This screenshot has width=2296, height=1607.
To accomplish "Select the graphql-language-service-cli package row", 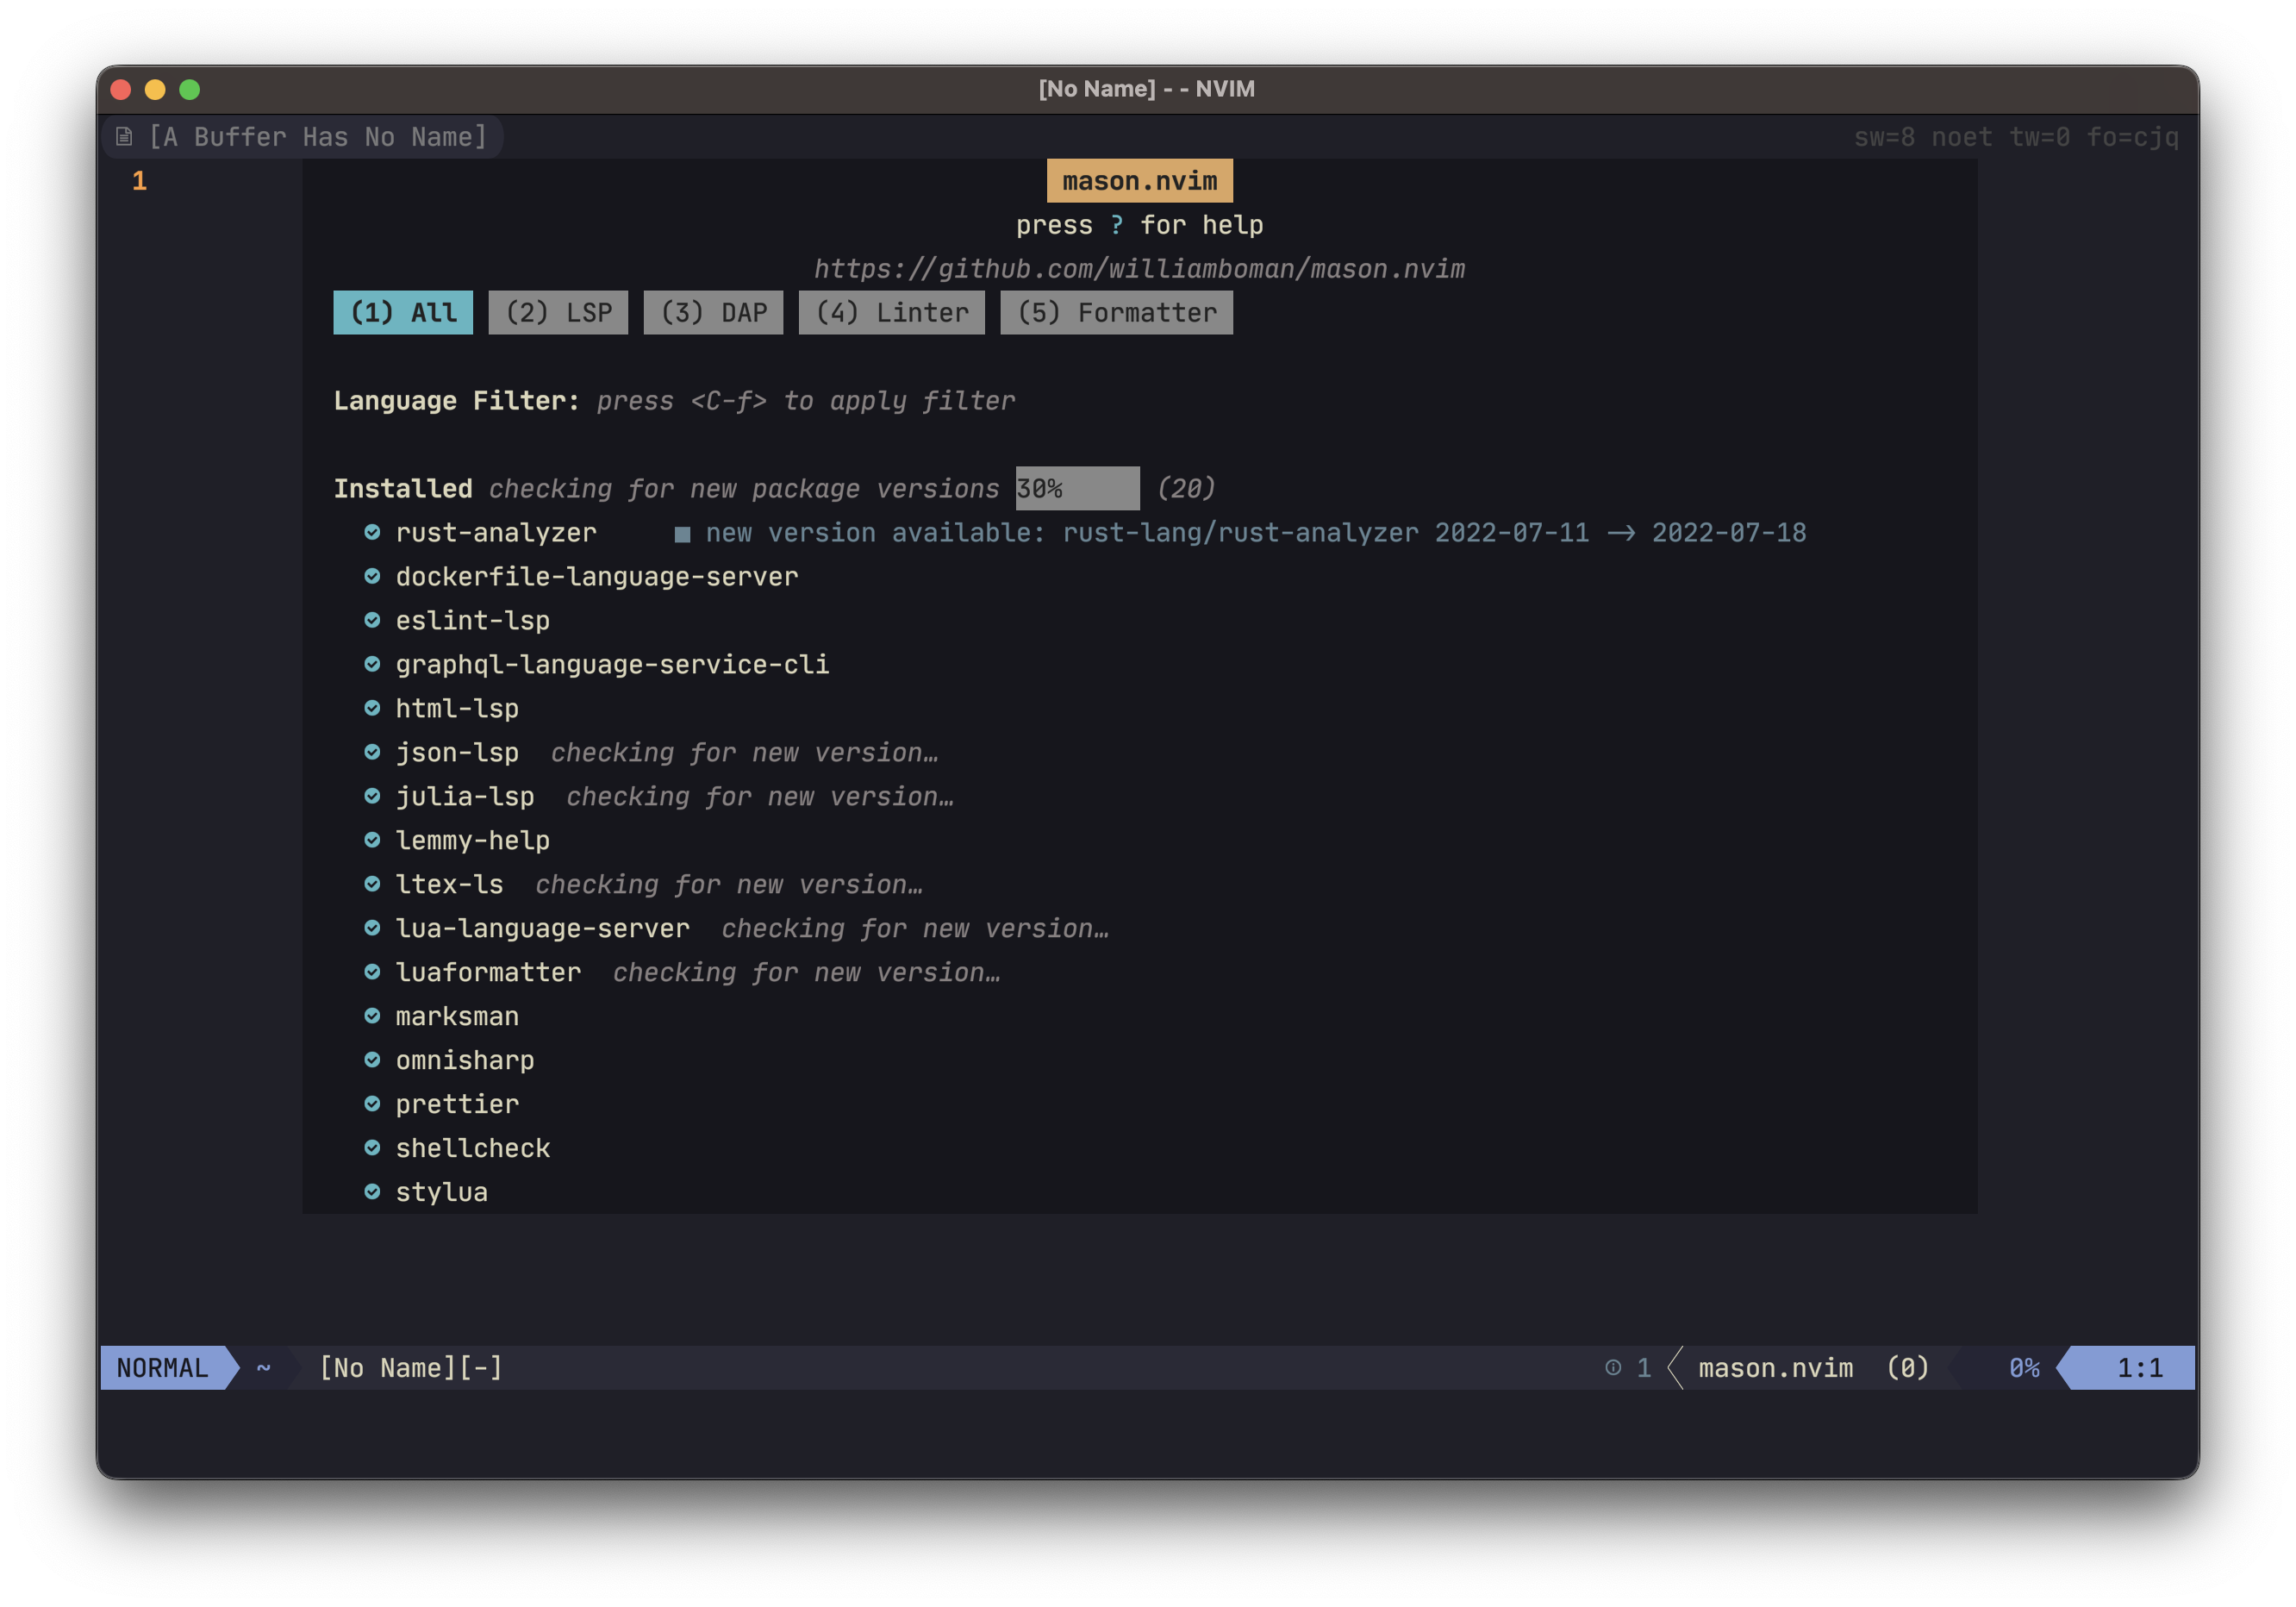I will [612, 665].
